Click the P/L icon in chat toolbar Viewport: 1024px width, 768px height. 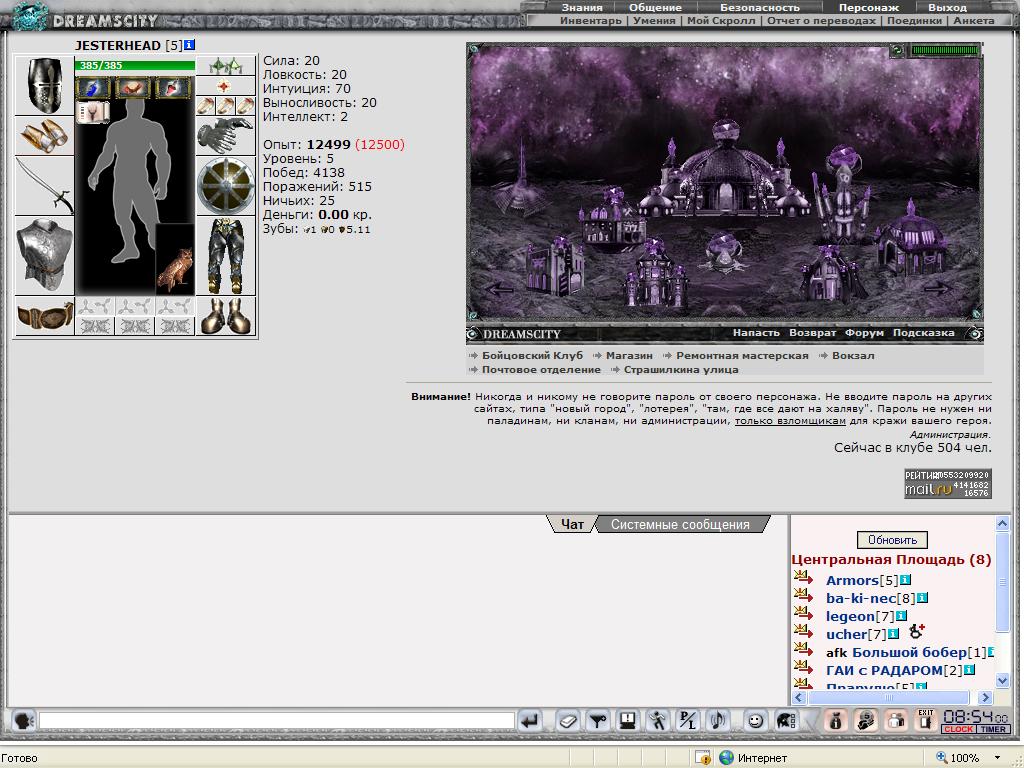[x=688, y=720]
